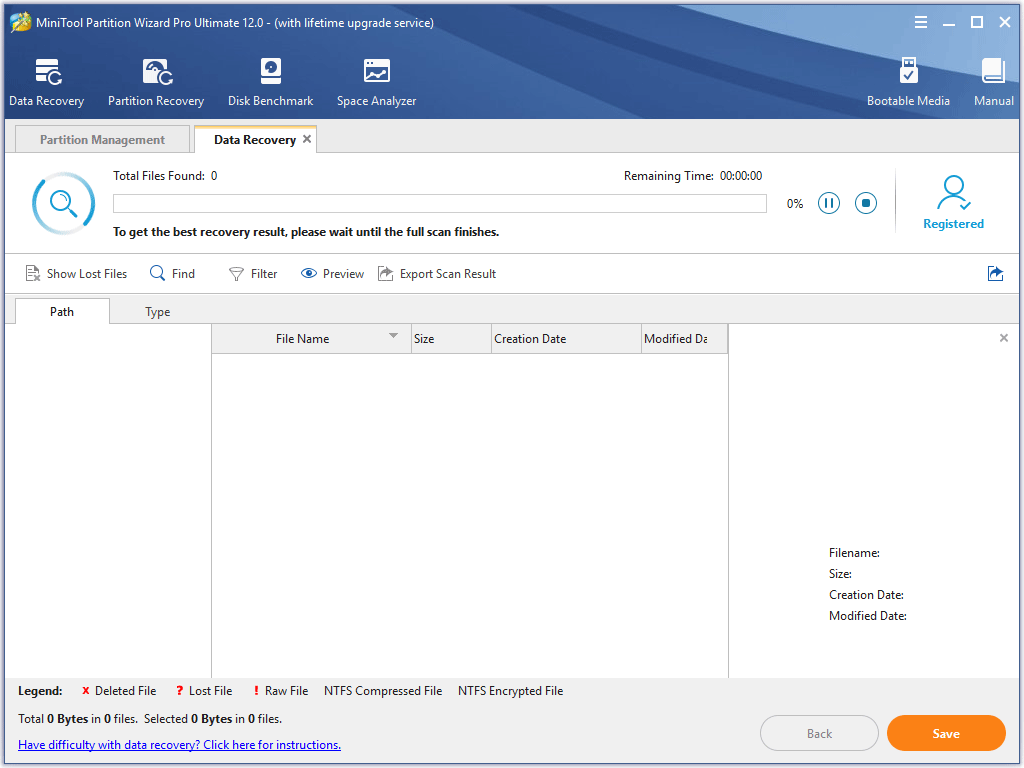Pause the running scan
Viewport: 1024px width, 768px height.
point(829,203)
